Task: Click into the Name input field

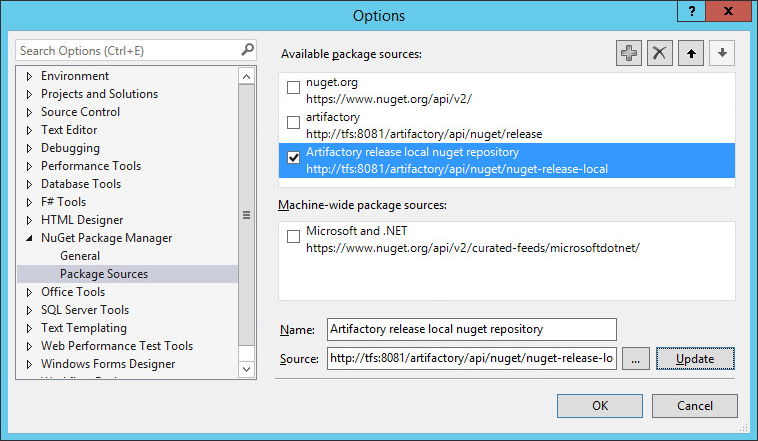Action: (471, 329)
